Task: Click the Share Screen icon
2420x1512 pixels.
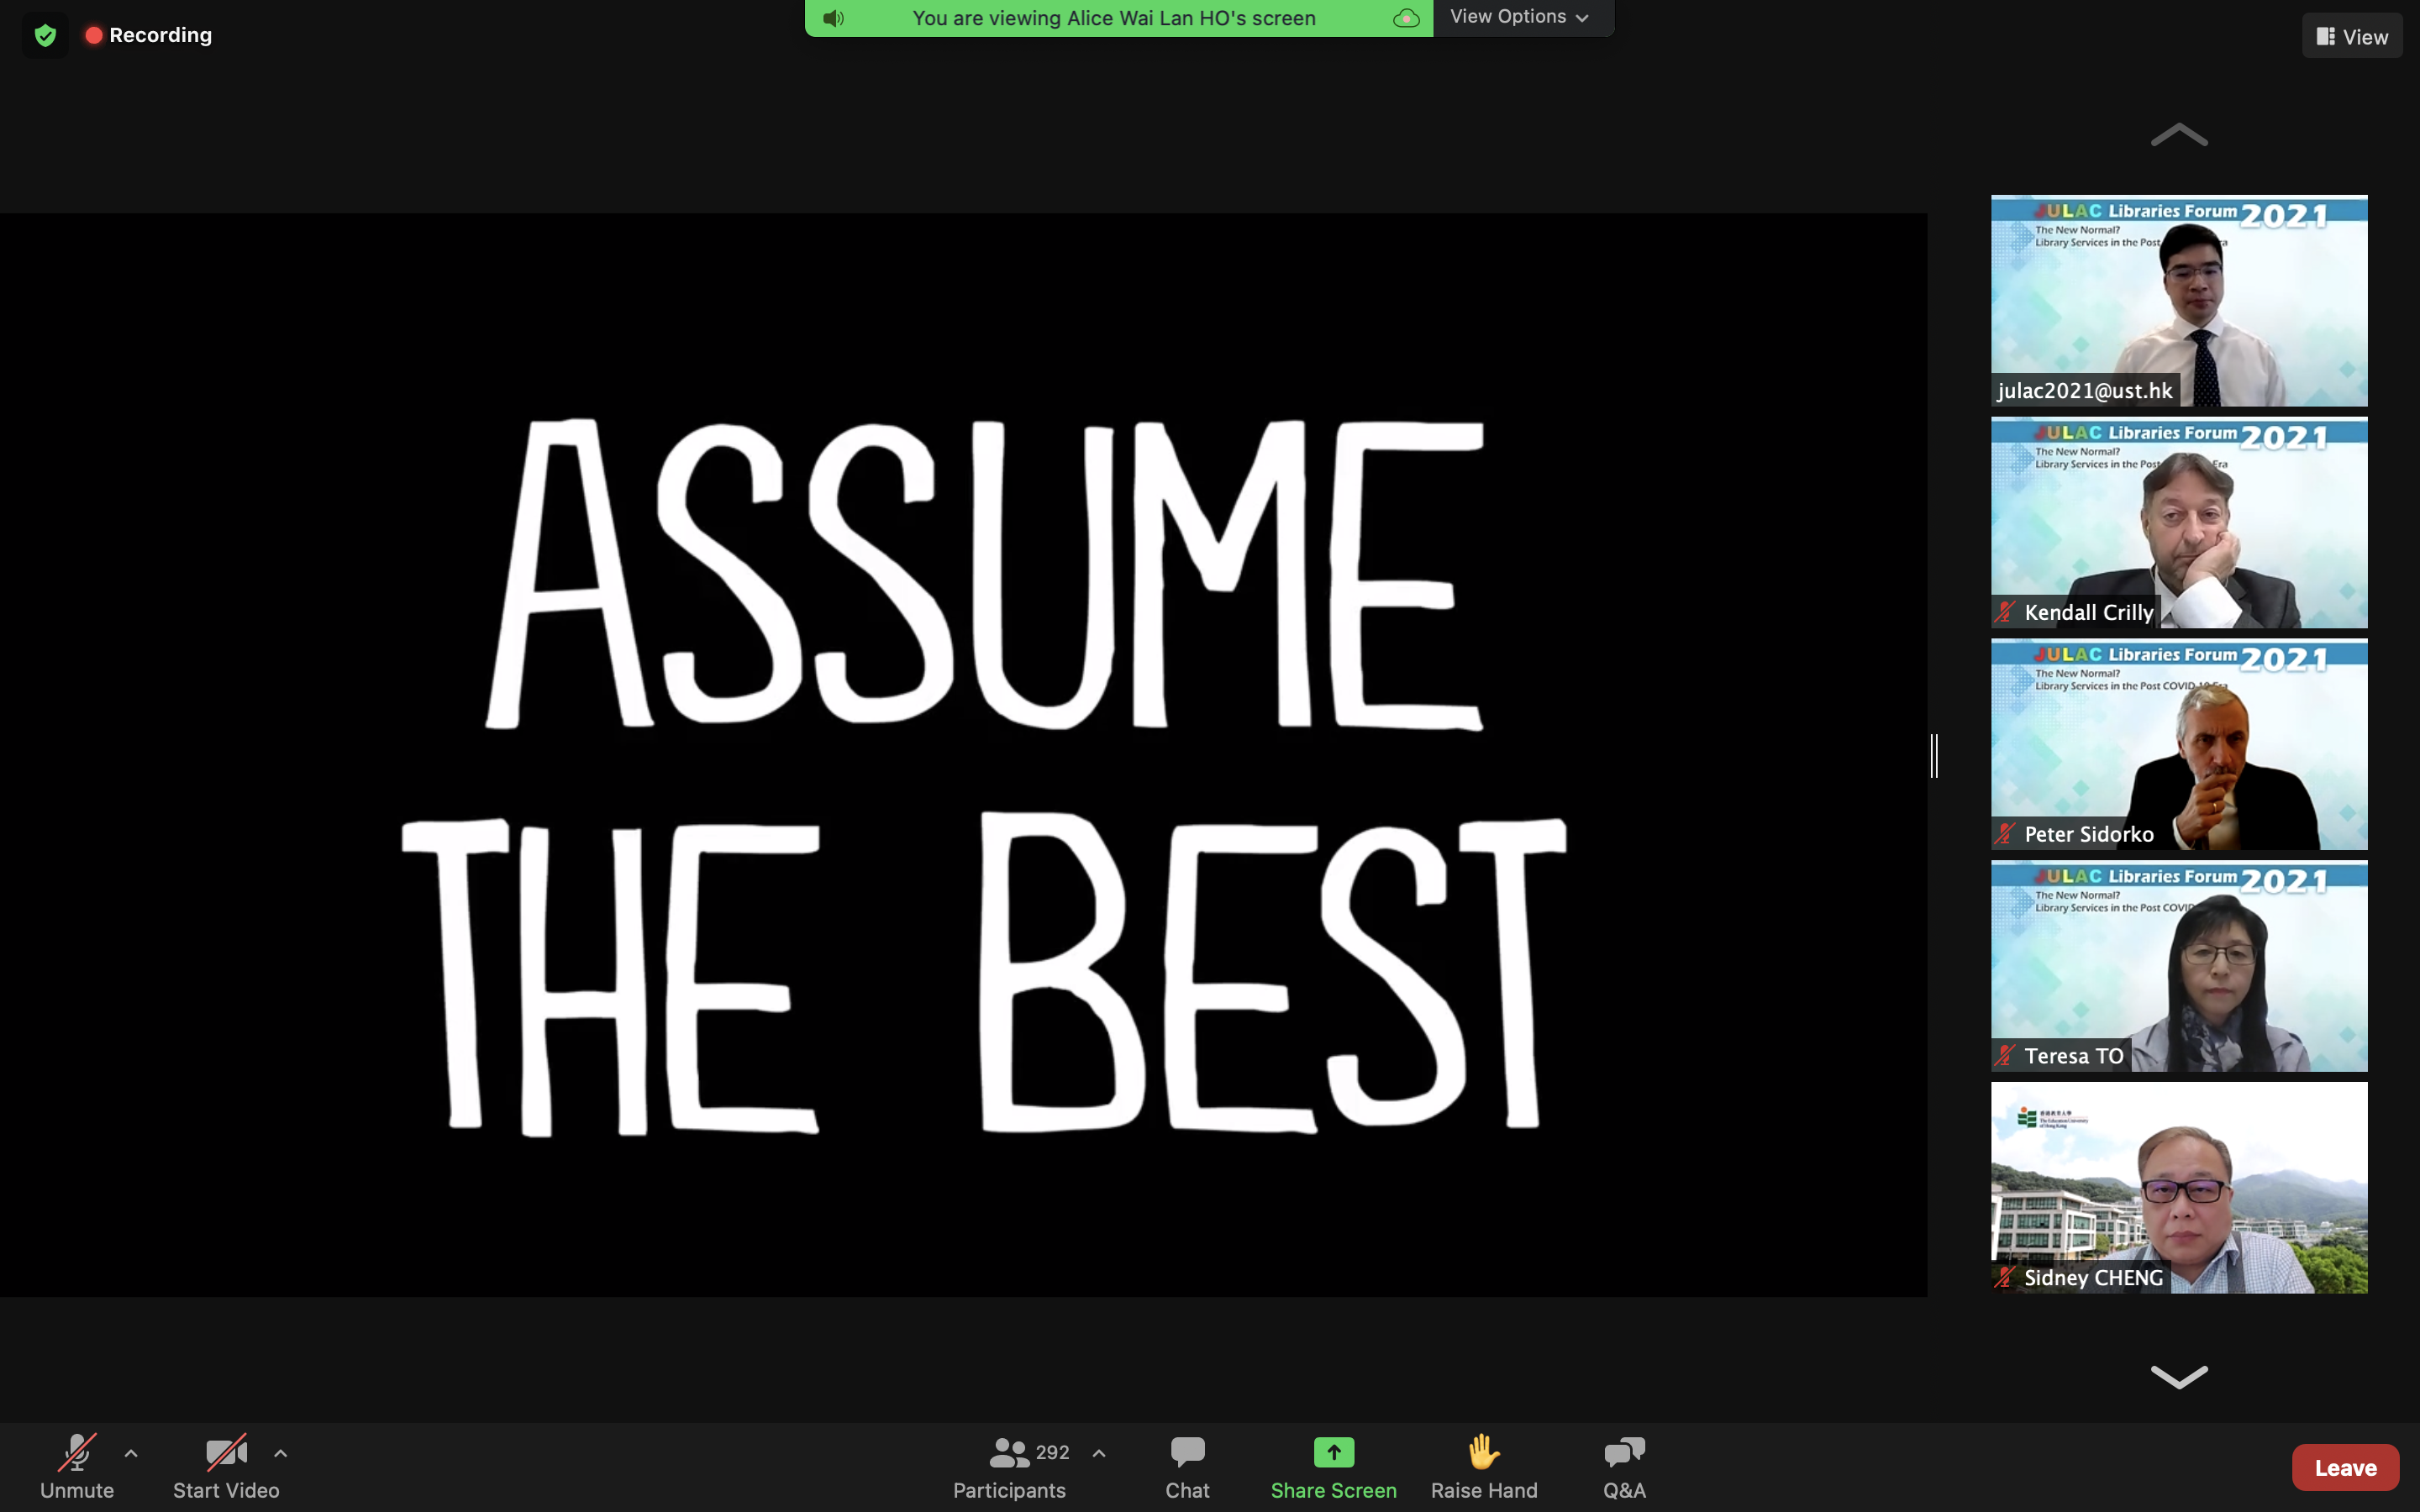Action: [x=1333, y=1452]
